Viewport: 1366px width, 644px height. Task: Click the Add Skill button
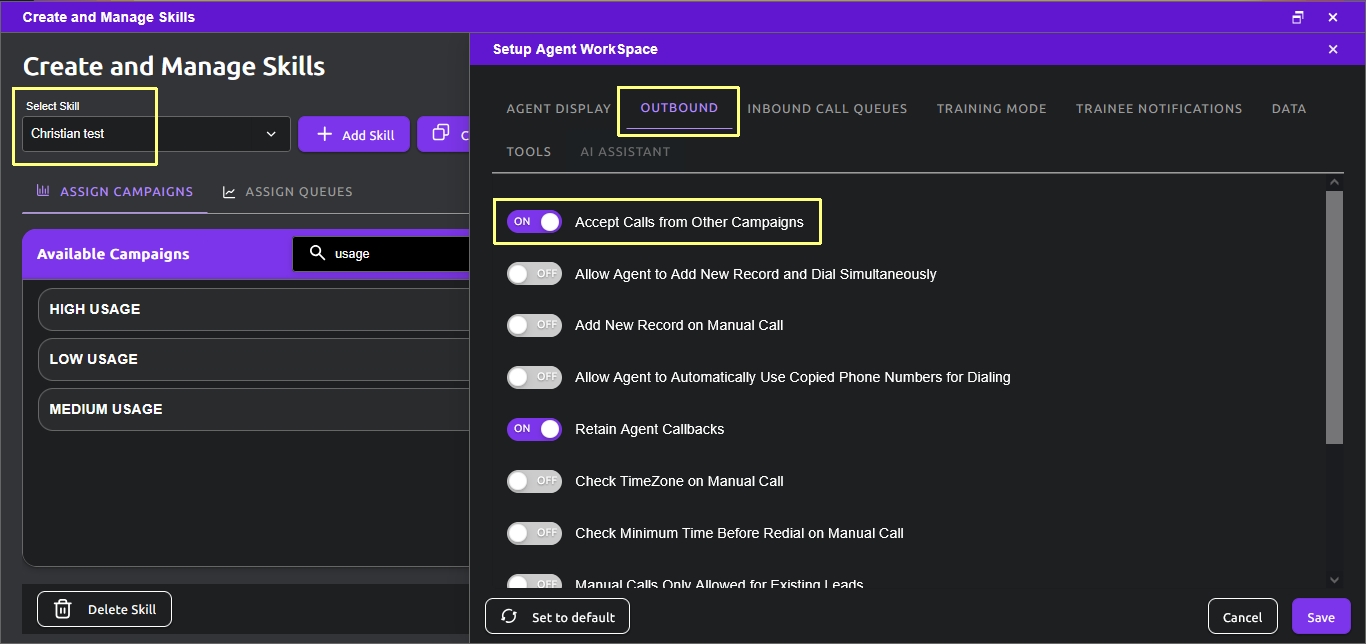[x=354, y=134]
